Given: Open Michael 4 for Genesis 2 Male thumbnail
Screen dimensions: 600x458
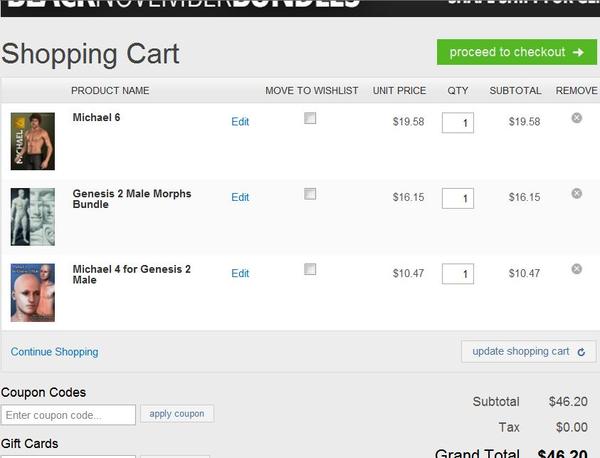Looking at the screenshot, I should tap(33, 292).
